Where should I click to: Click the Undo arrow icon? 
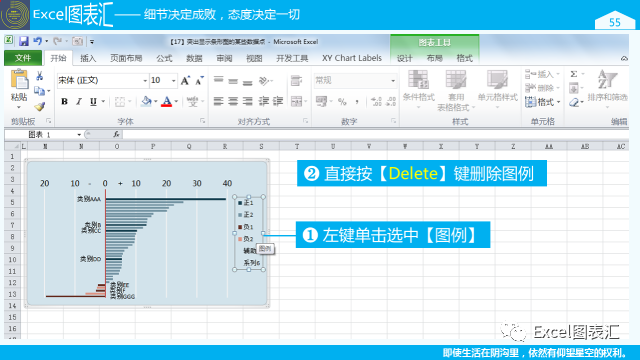pyautogui.click(x=38, y=41)
